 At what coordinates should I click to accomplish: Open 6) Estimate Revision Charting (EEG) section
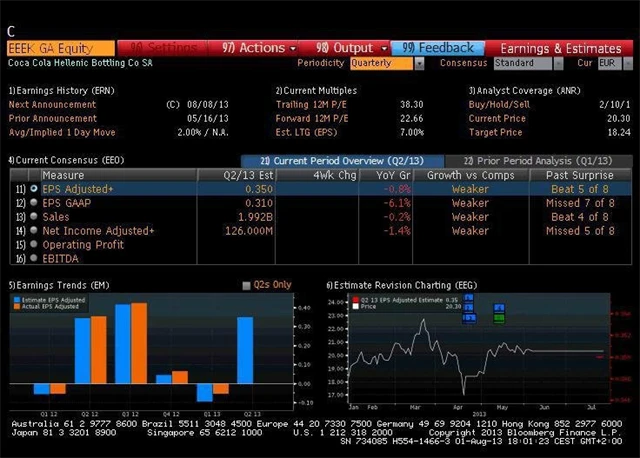tap(402, 285)
